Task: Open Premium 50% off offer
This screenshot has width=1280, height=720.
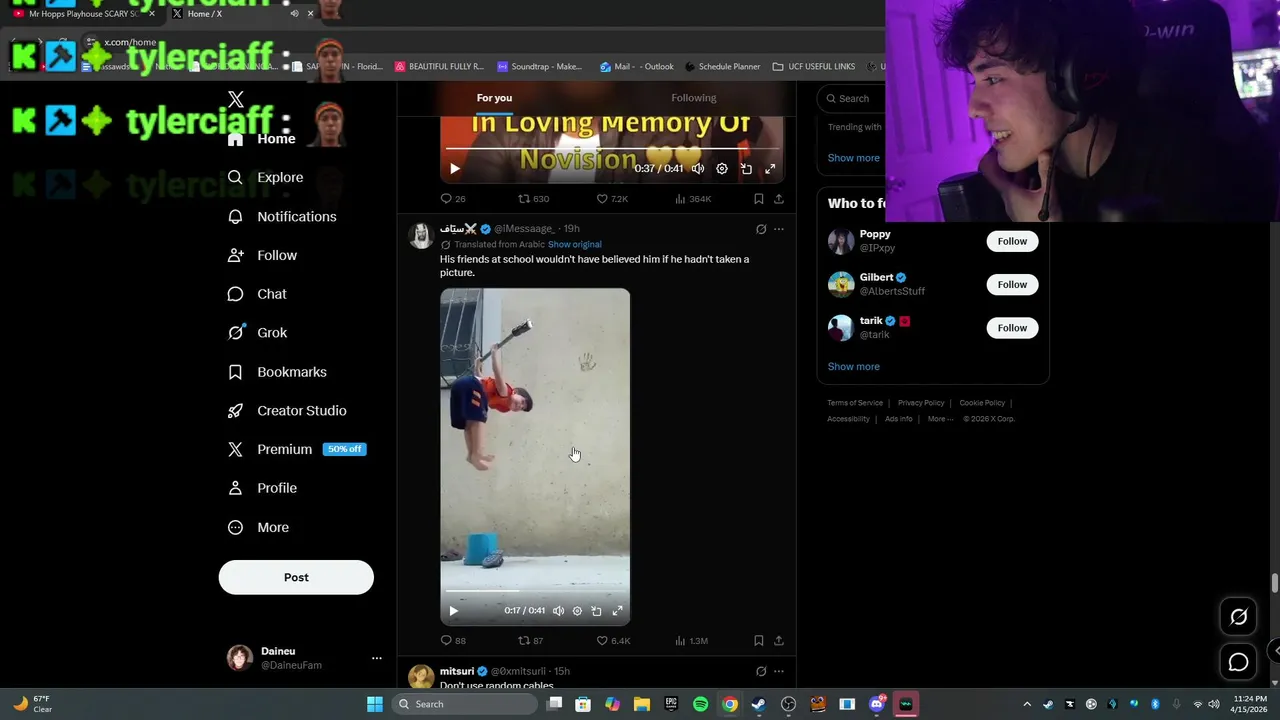Action: (297, 449)
